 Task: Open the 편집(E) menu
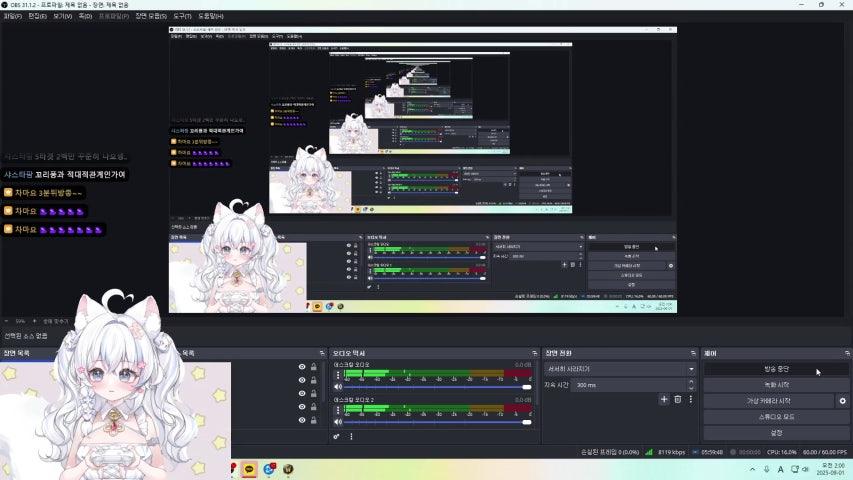(38, 16)
